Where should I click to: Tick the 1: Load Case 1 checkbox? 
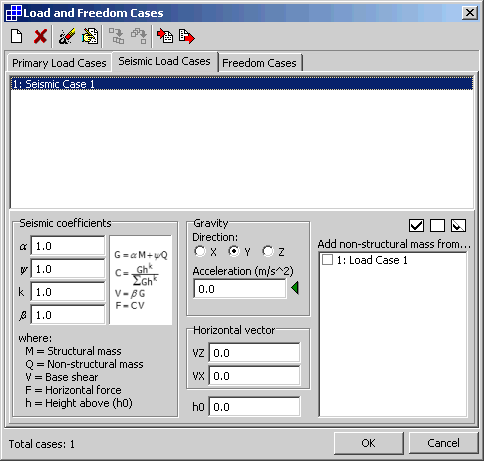327,260
